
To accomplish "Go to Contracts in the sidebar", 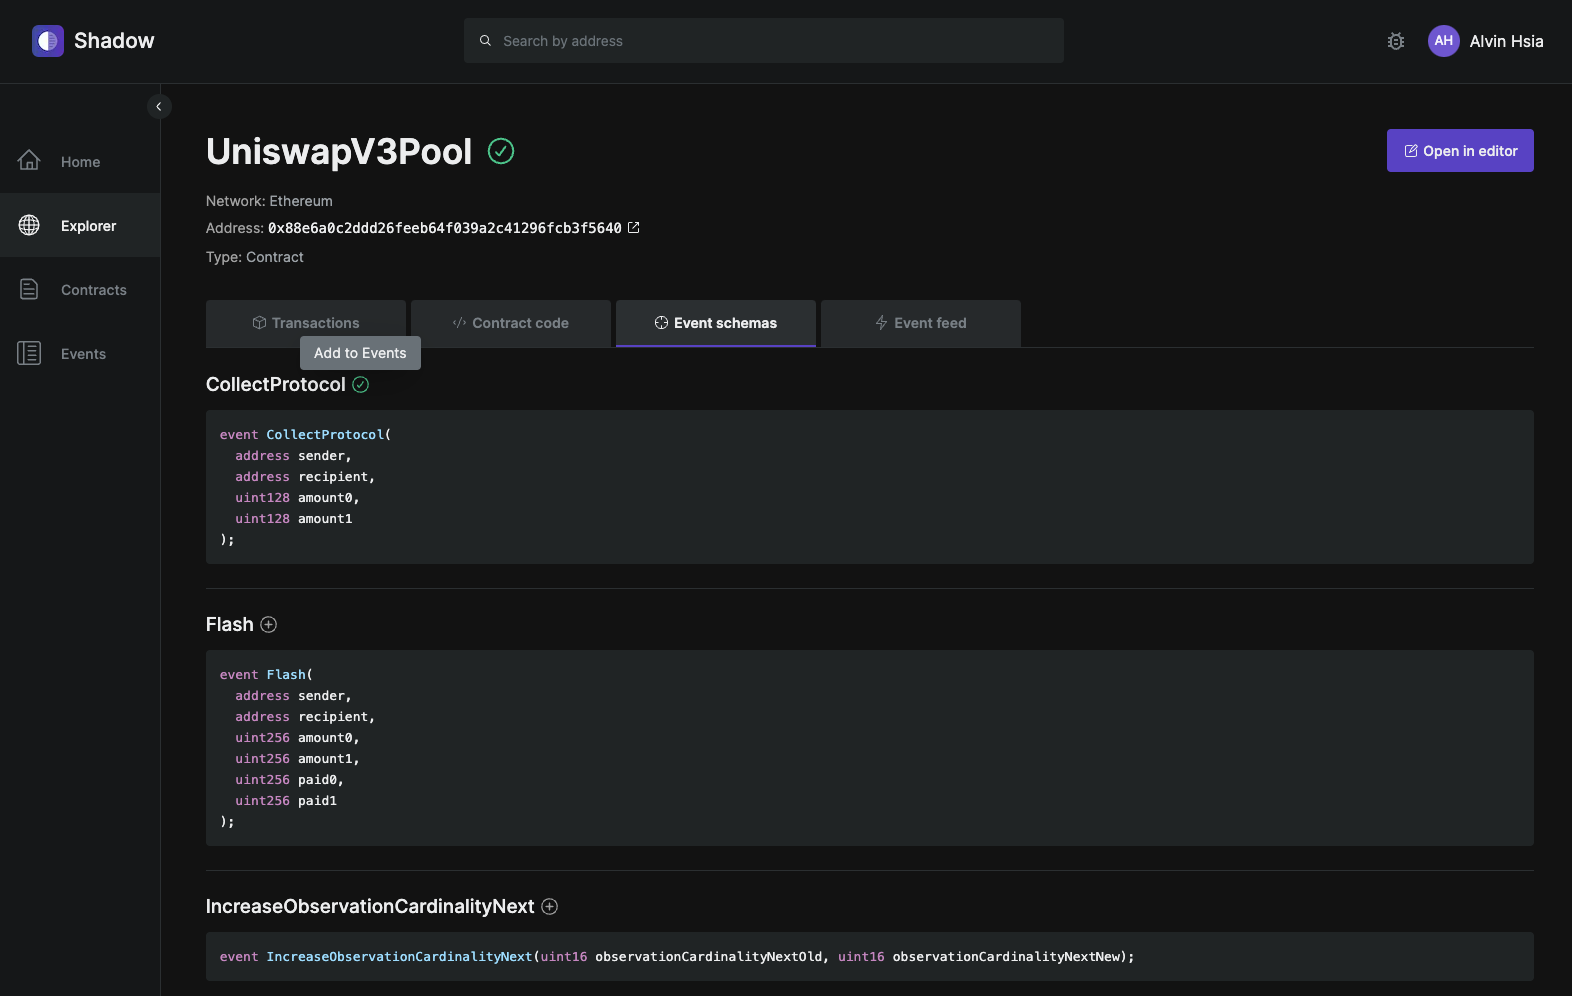I will (93, 290).
